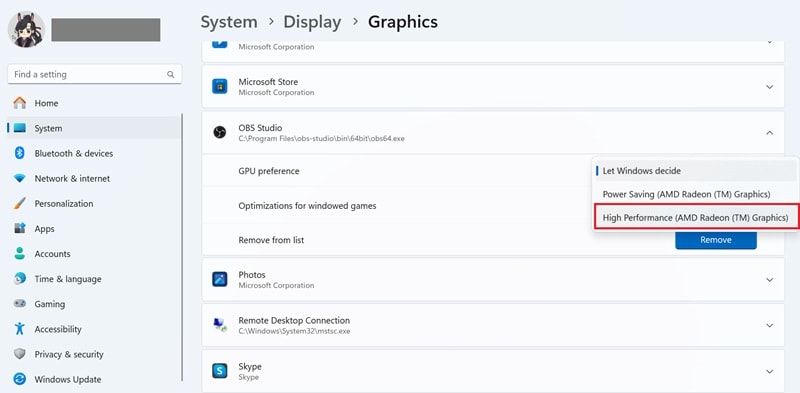Click the Apps icon in the sidebar

pyautogui.click(x=19, y=229)
